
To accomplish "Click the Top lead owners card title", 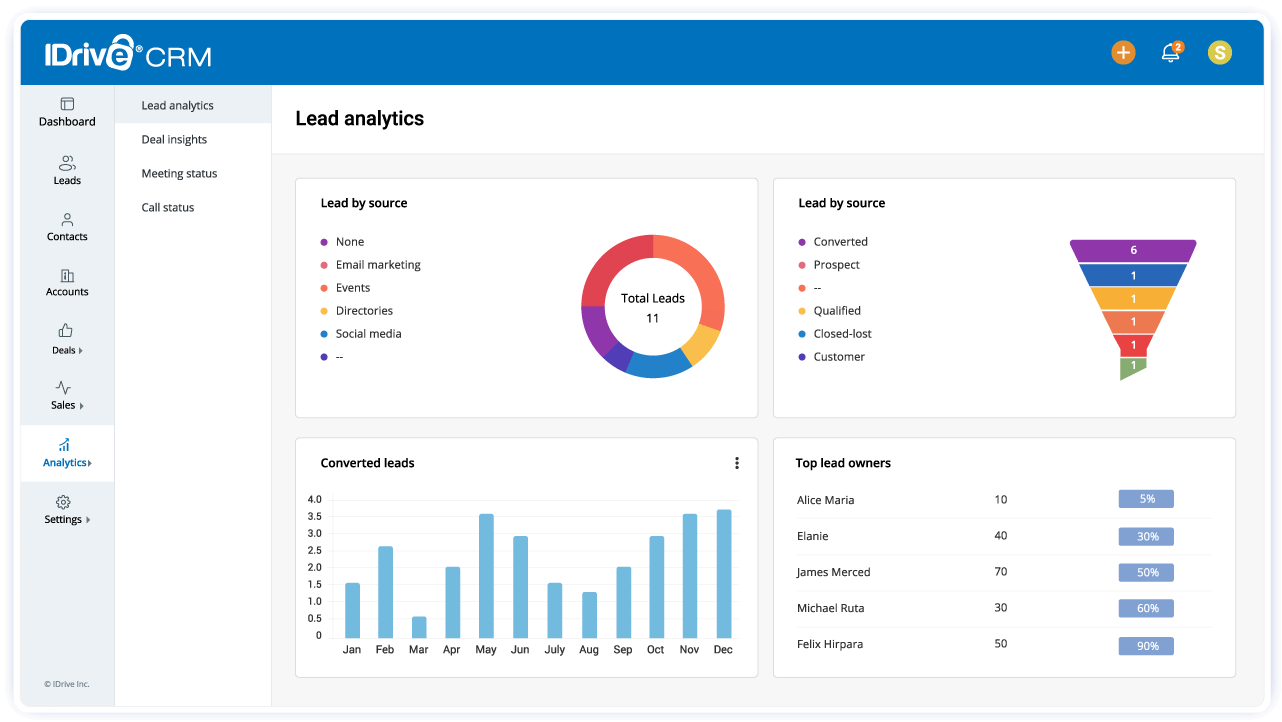I will [x=843, y=463].
